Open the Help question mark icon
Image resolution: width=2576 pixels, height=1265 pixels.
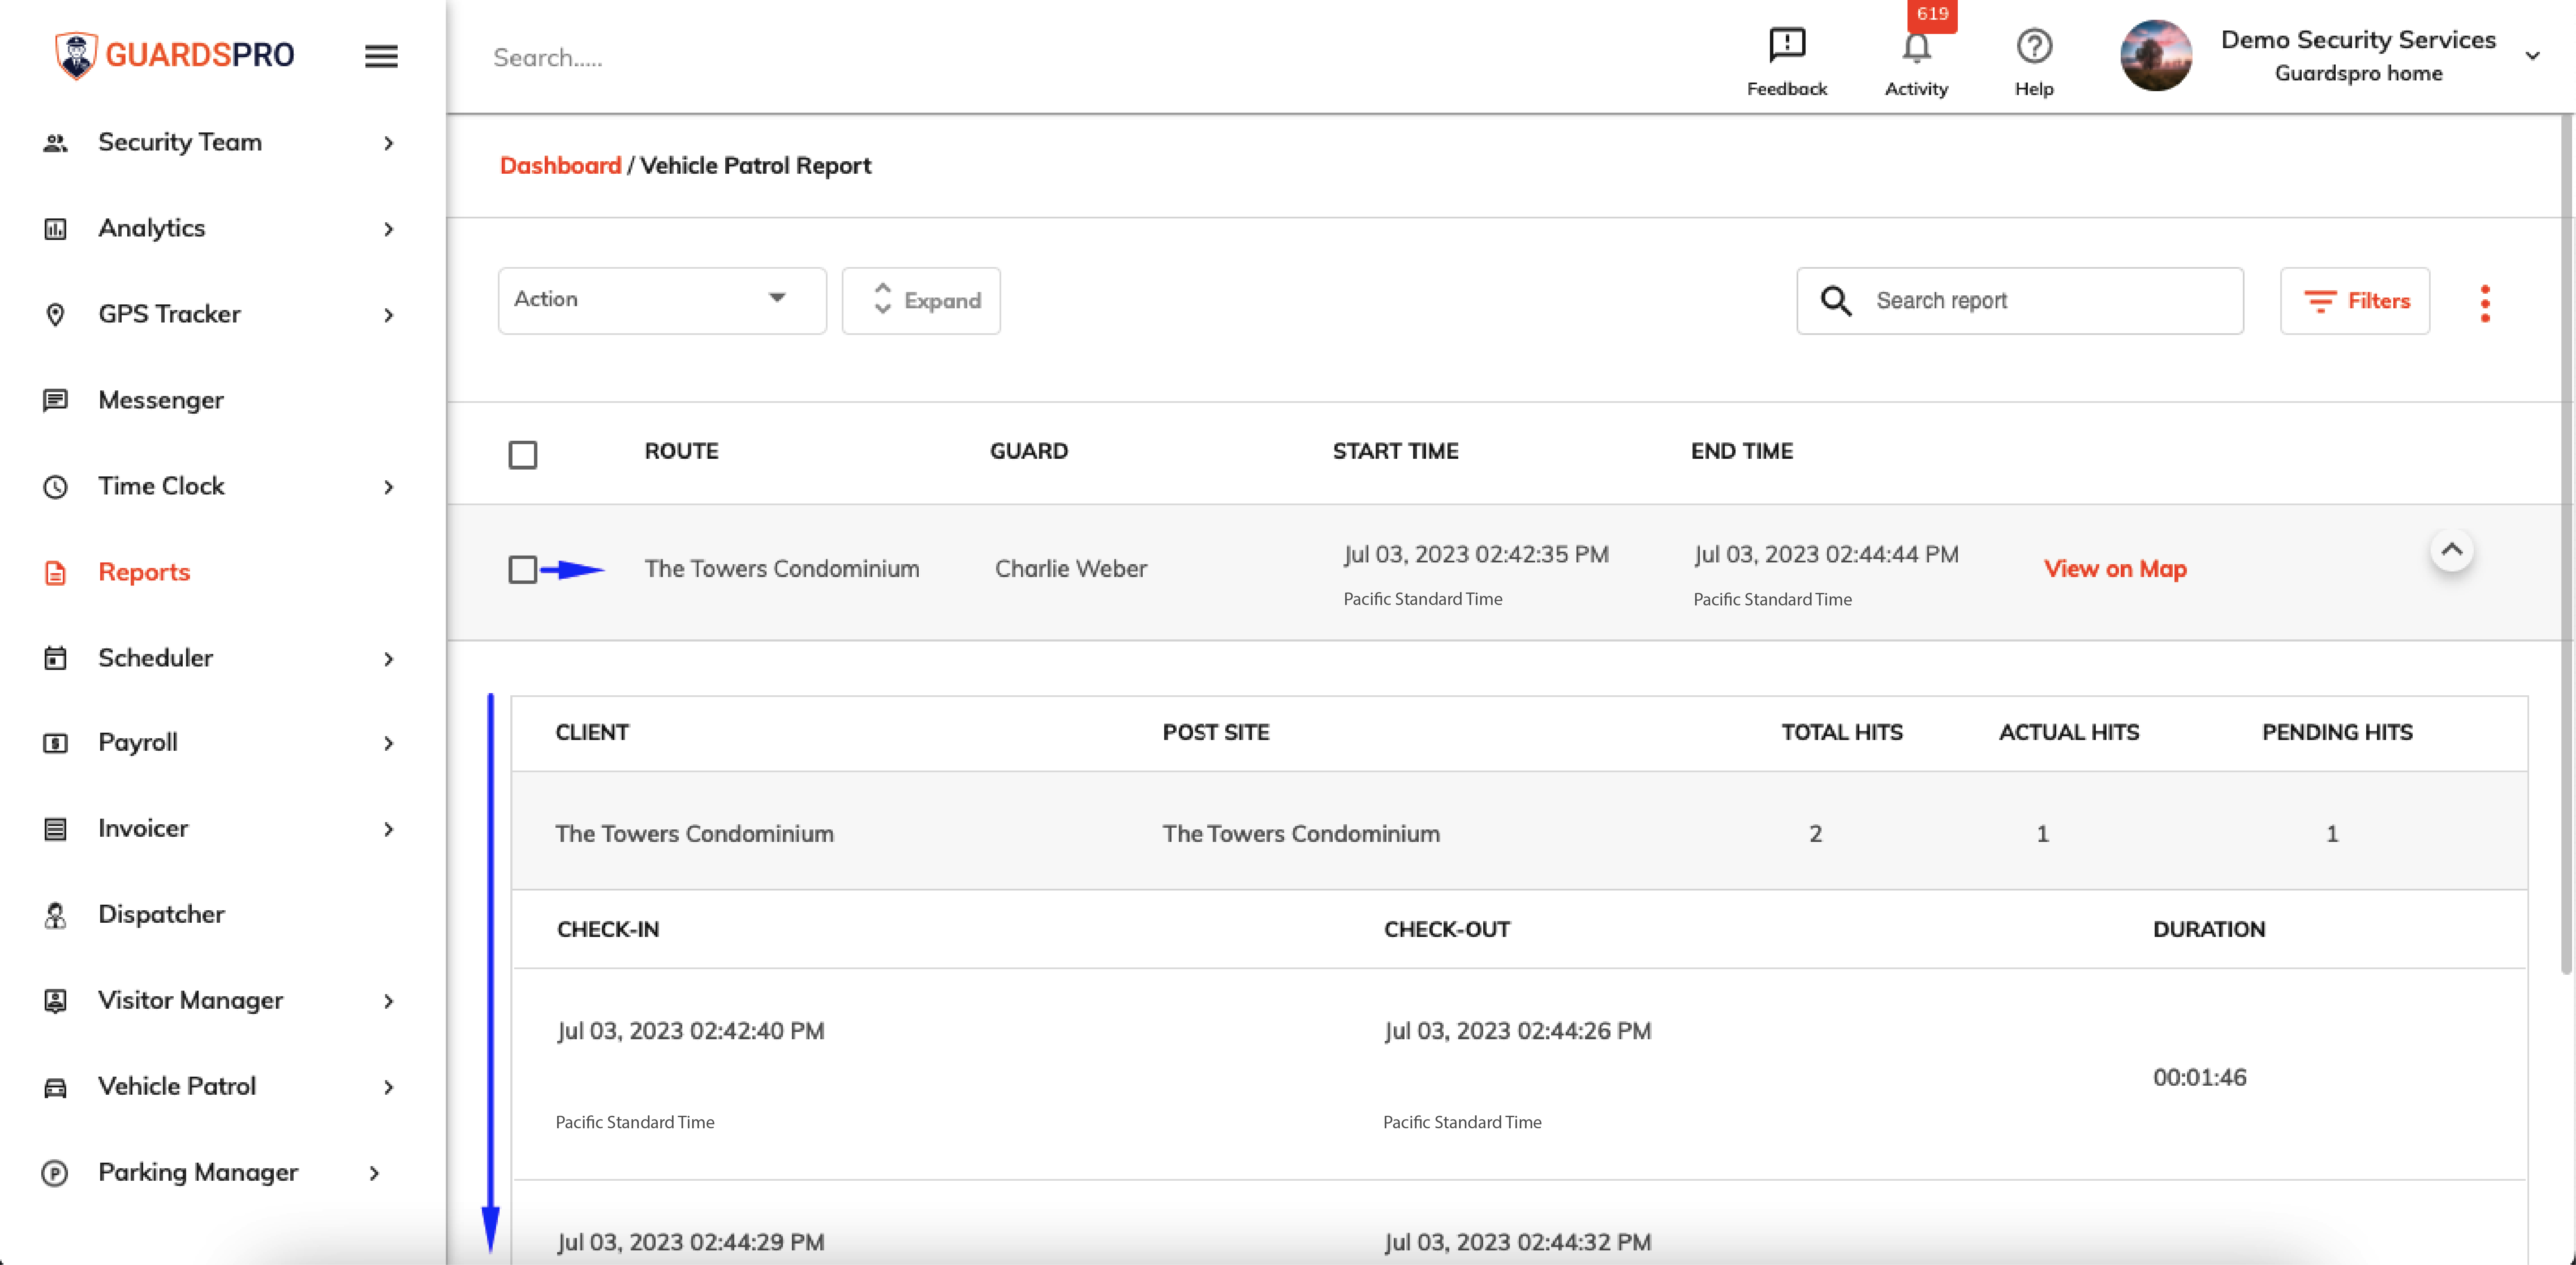(2034, 46)
